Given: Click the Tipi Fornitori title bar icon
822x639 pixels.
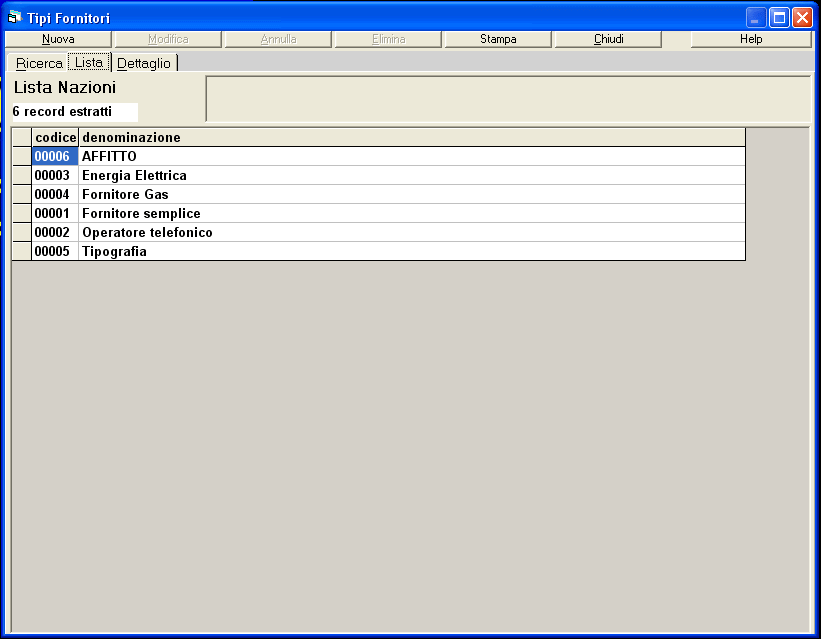Looking at the screenshot, I should [14, 18].
